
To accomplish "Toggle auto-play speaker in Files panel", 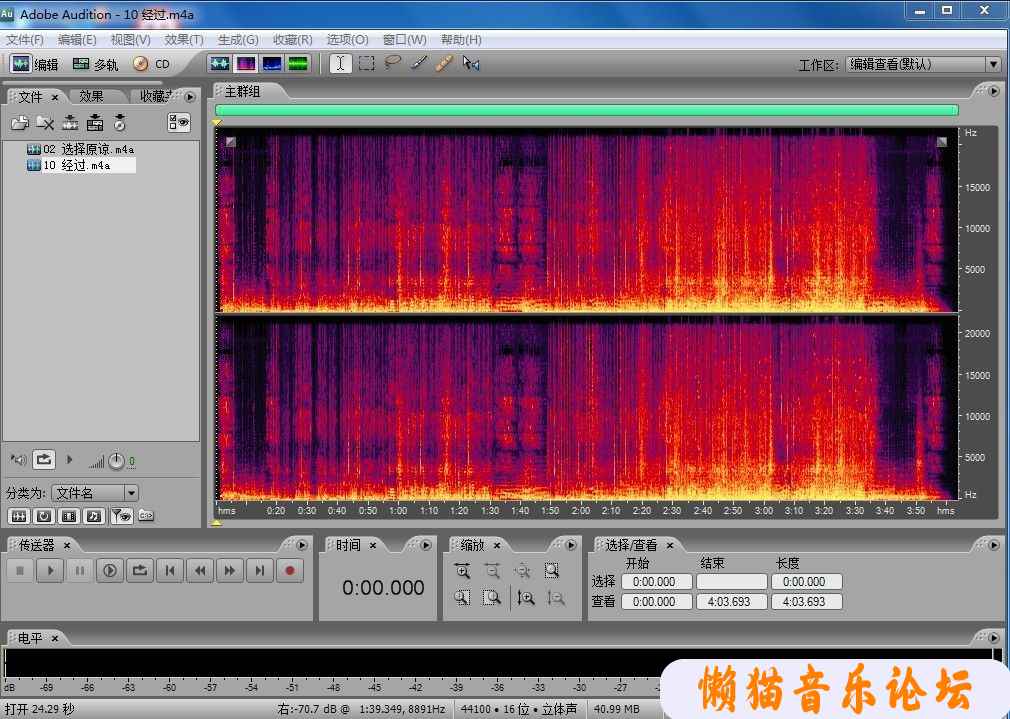I will (x=17, y=460).
